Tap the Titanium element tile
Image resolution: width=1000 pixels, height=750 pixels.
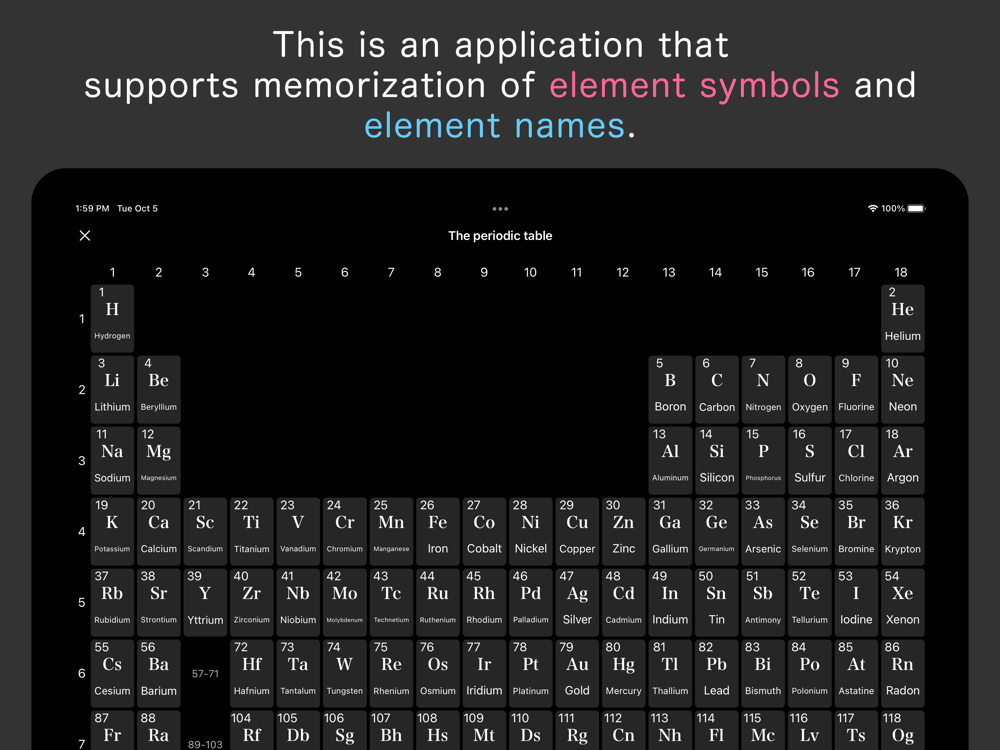[x=252, y=532]
